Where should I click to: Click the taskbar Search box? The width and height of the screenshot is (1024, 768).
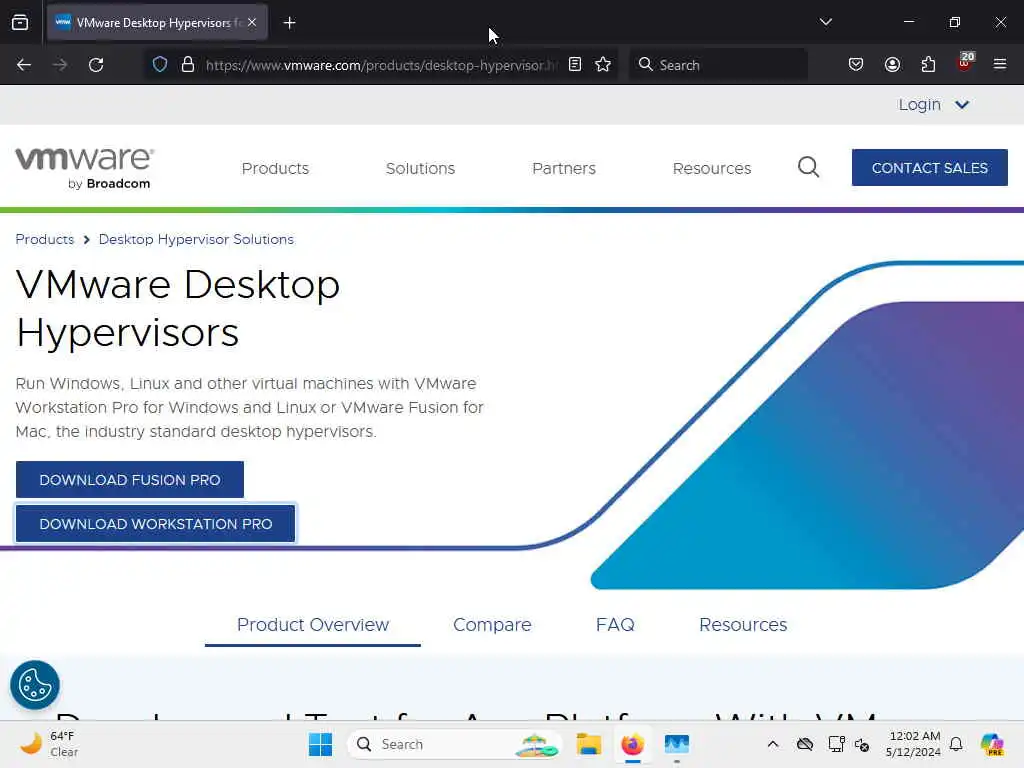[x=455, y=744]
